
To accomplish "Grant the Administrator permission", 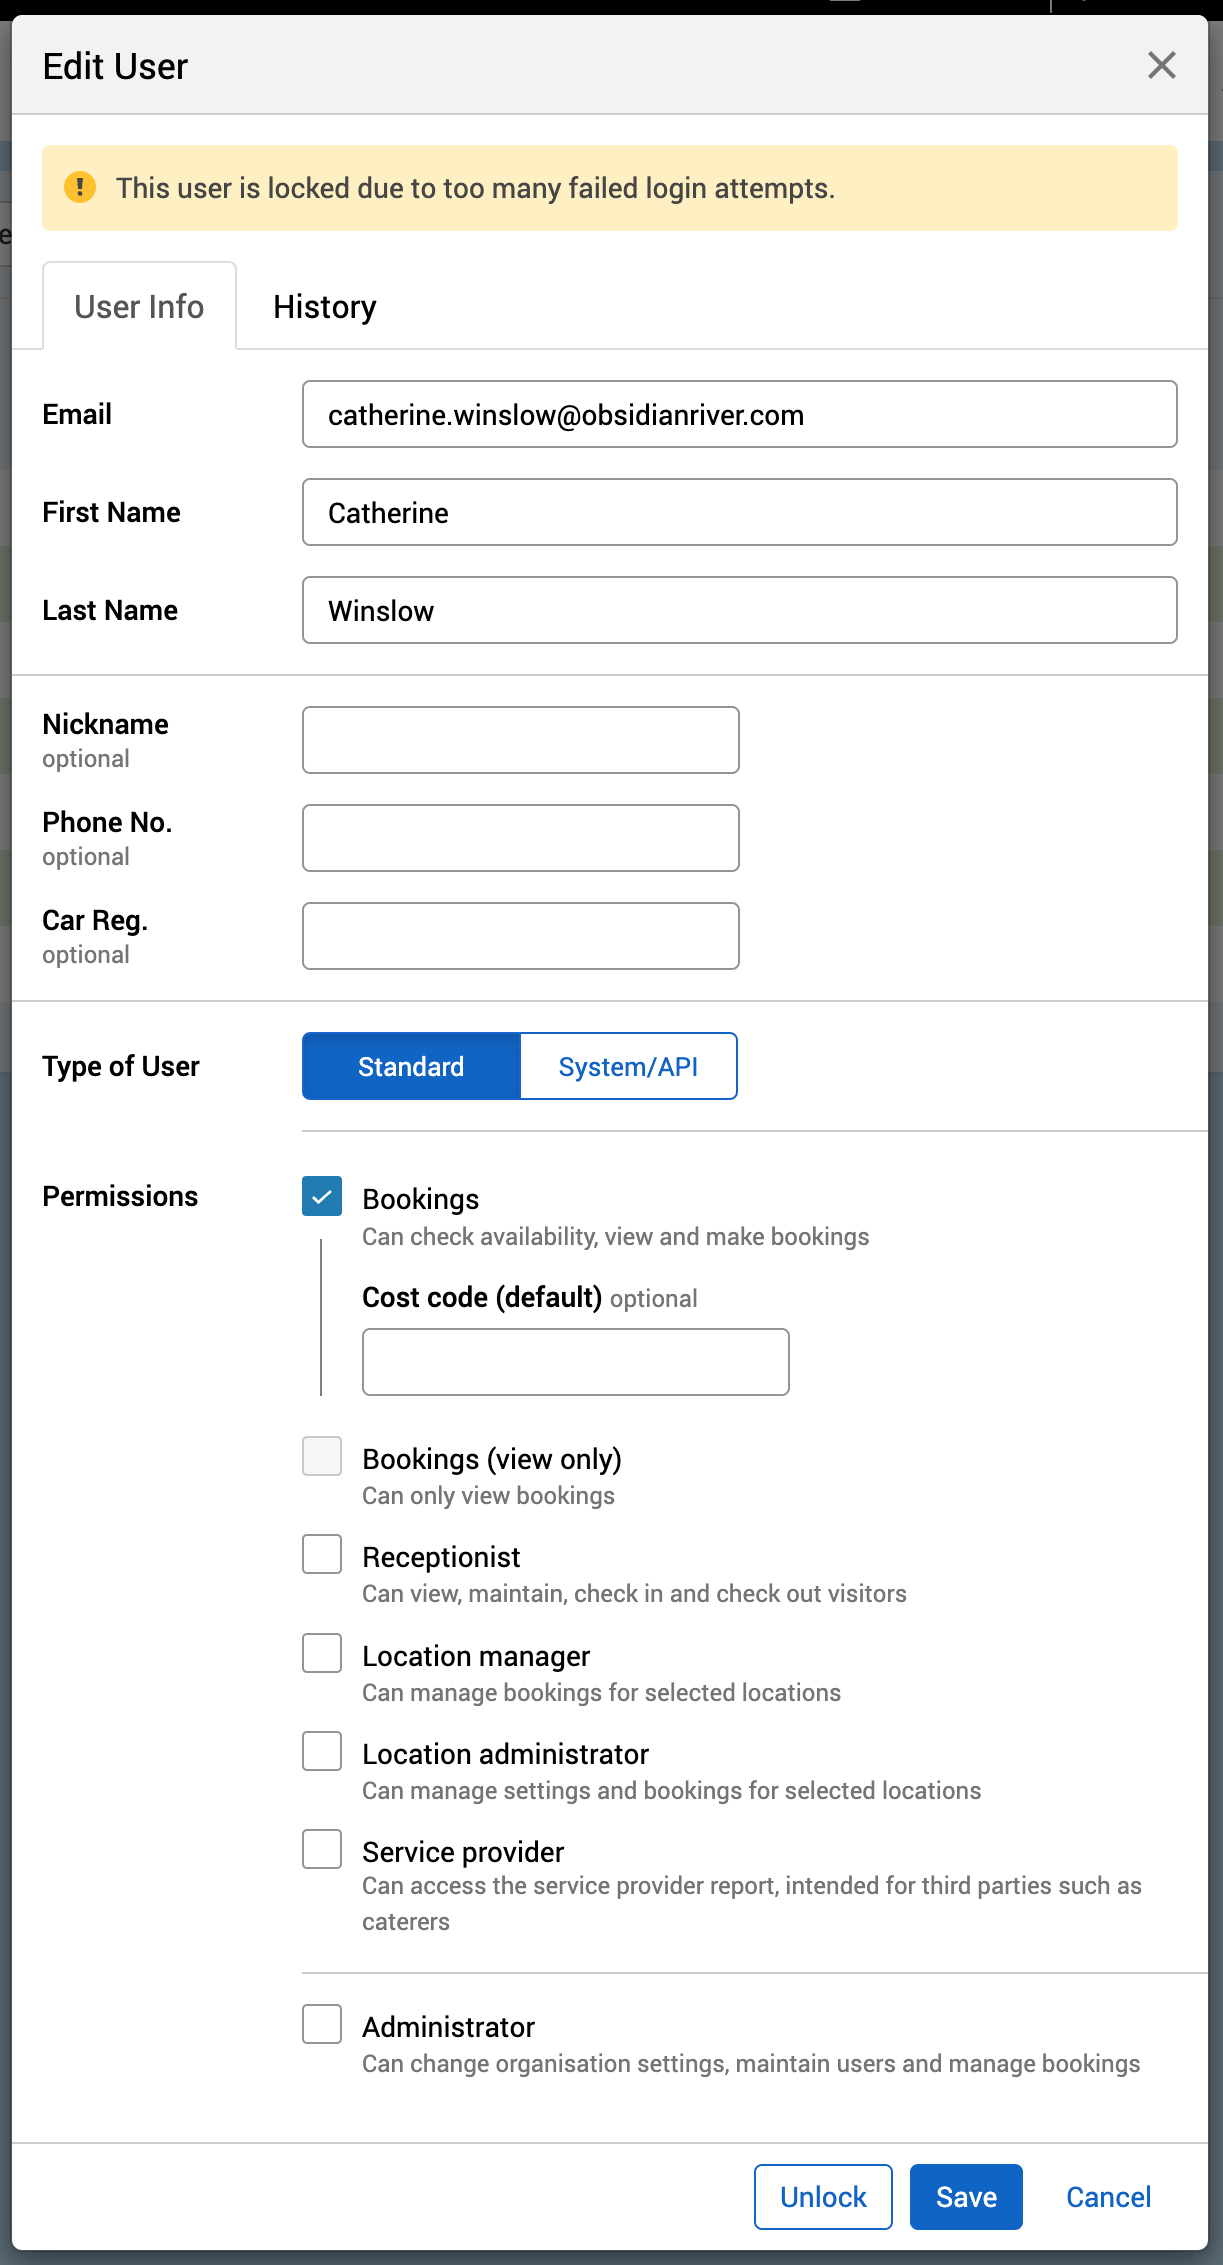I will coord(322,2025).
